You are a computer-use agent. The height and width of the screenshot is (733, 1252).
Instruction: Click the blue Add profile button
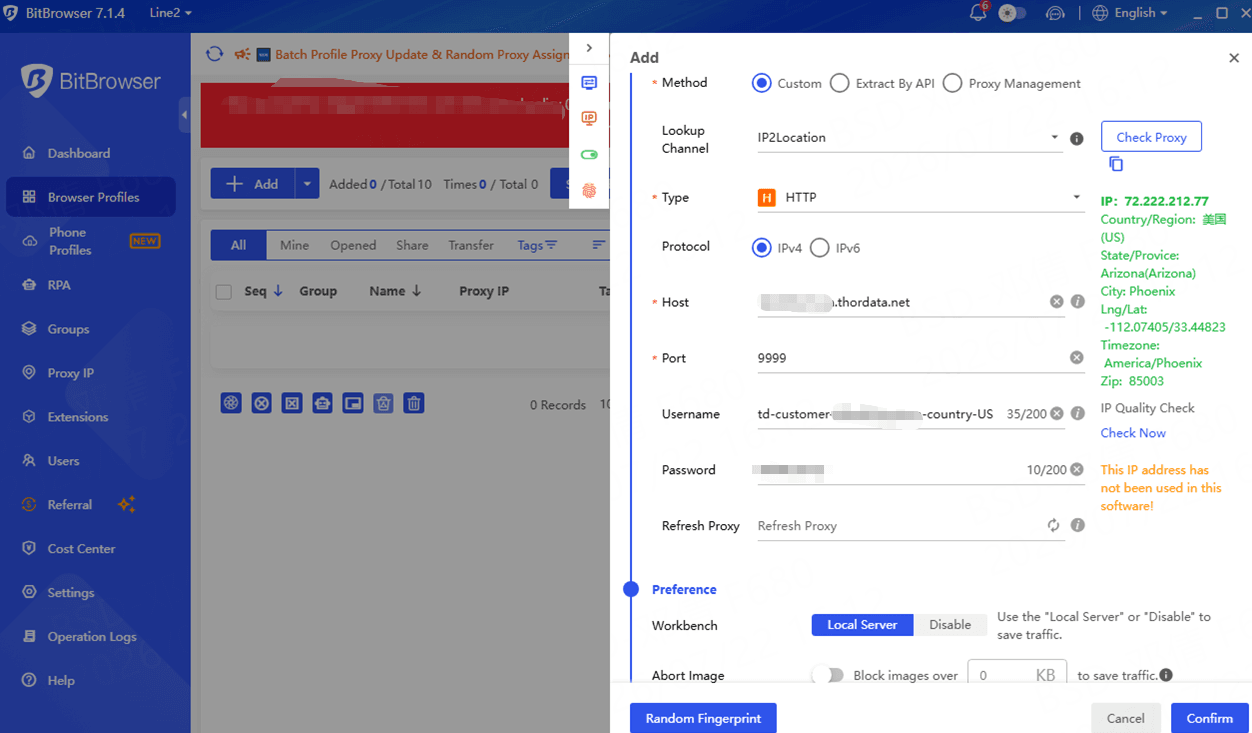tap(252, 184)
